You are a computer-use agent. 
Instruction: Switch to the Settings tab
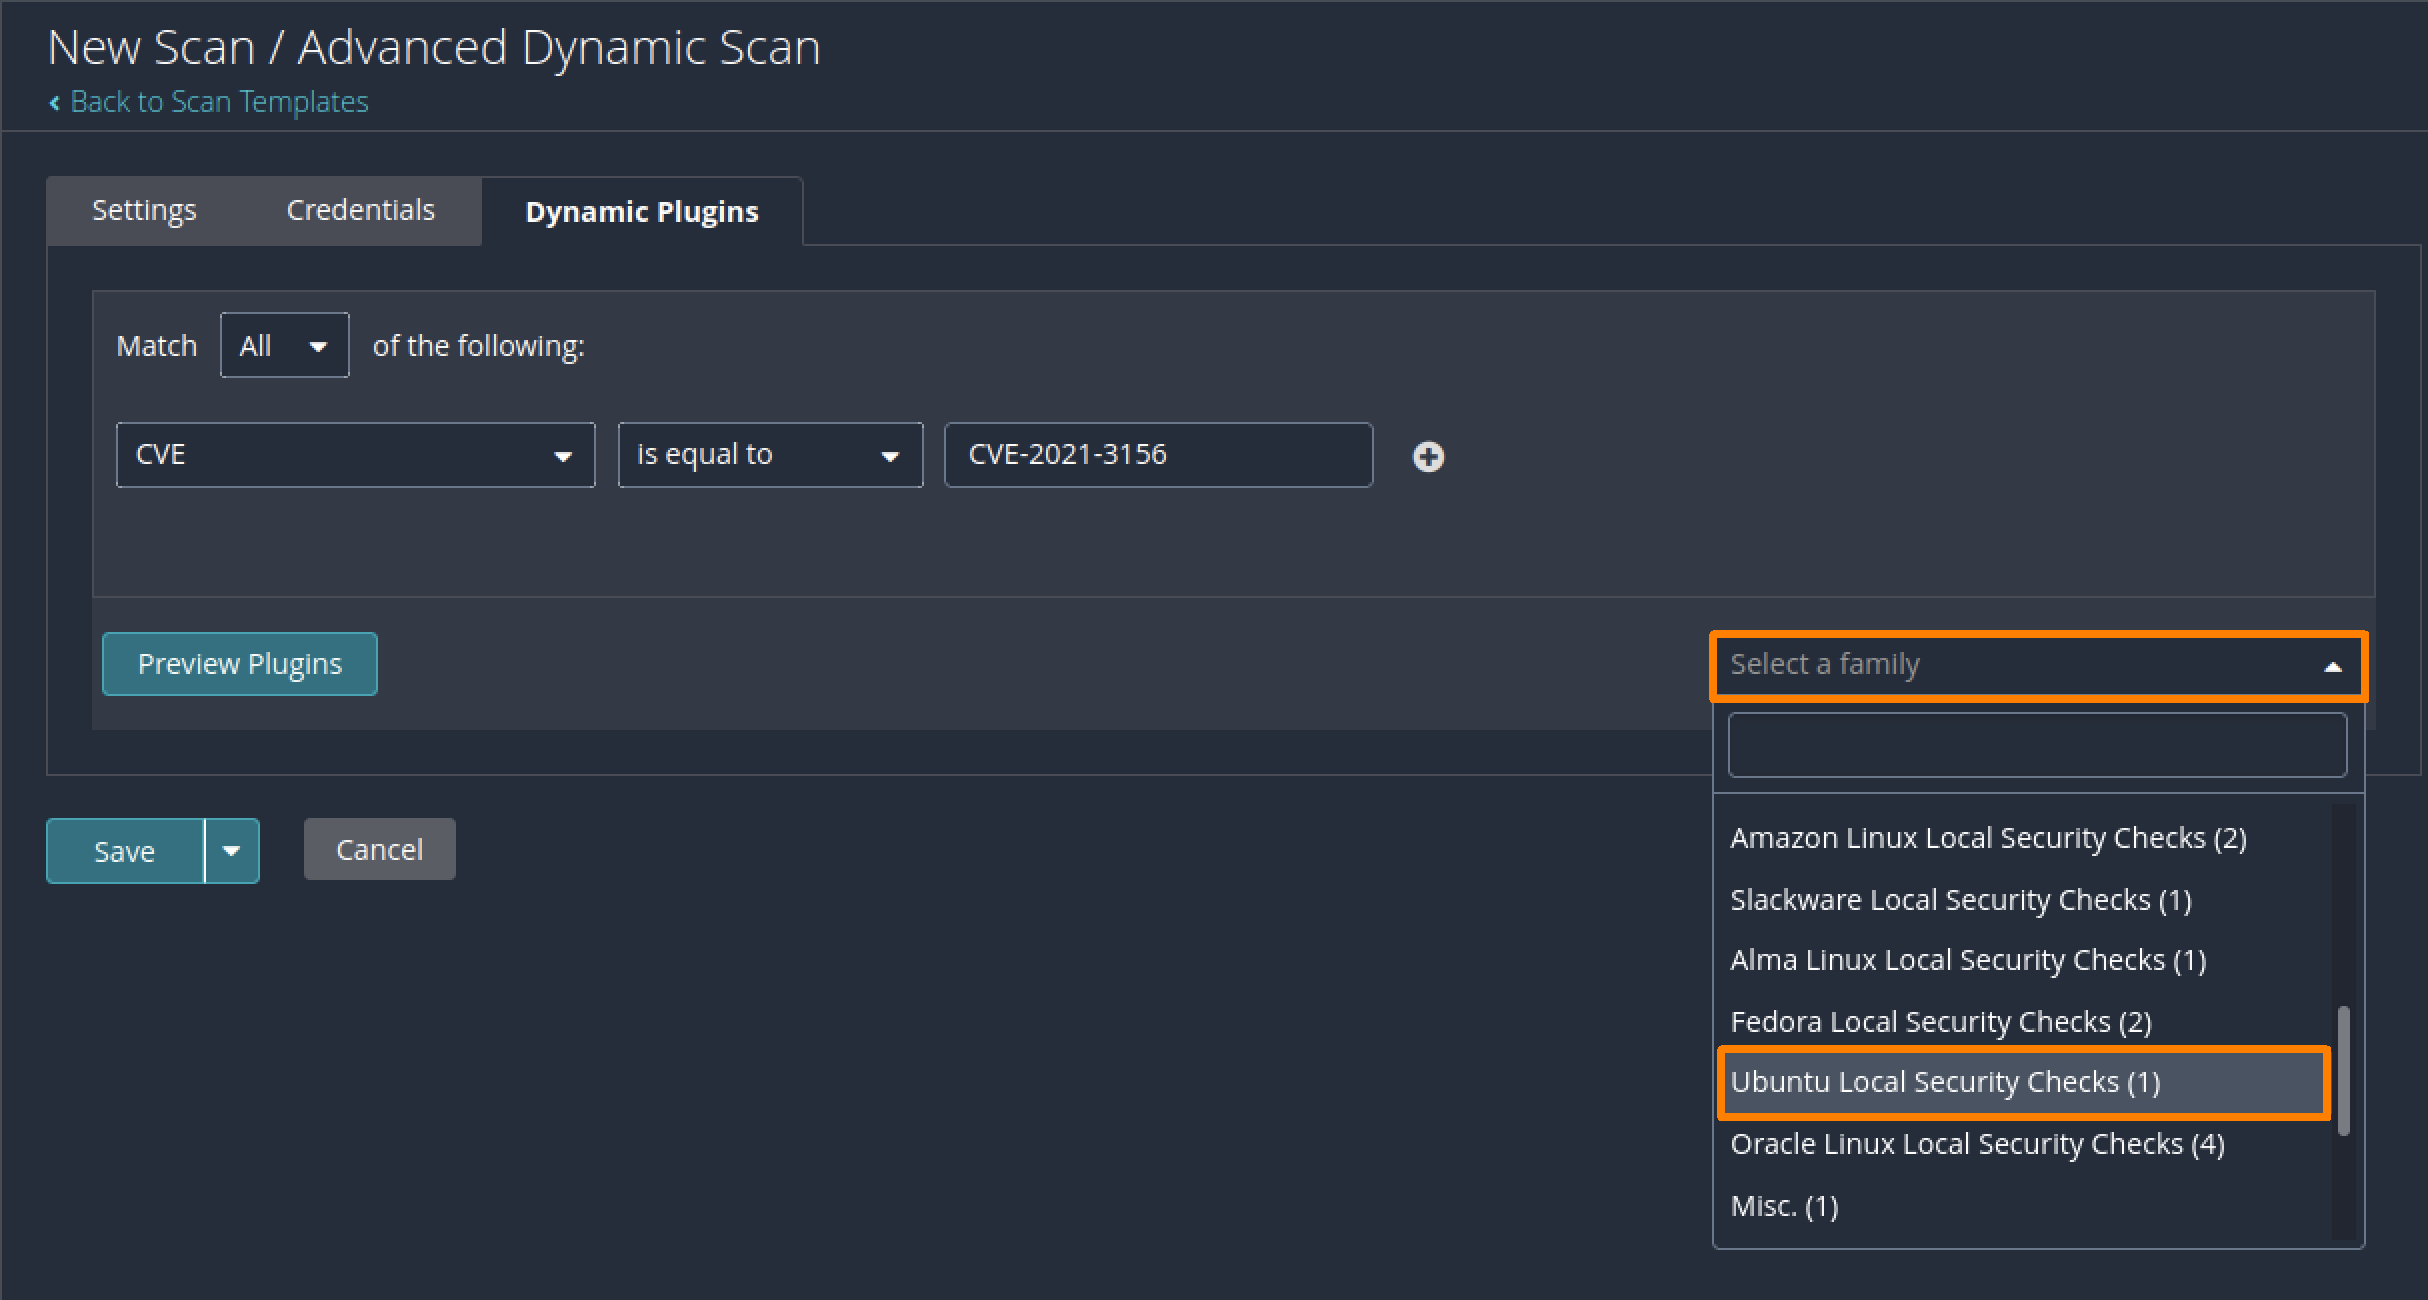144,210
